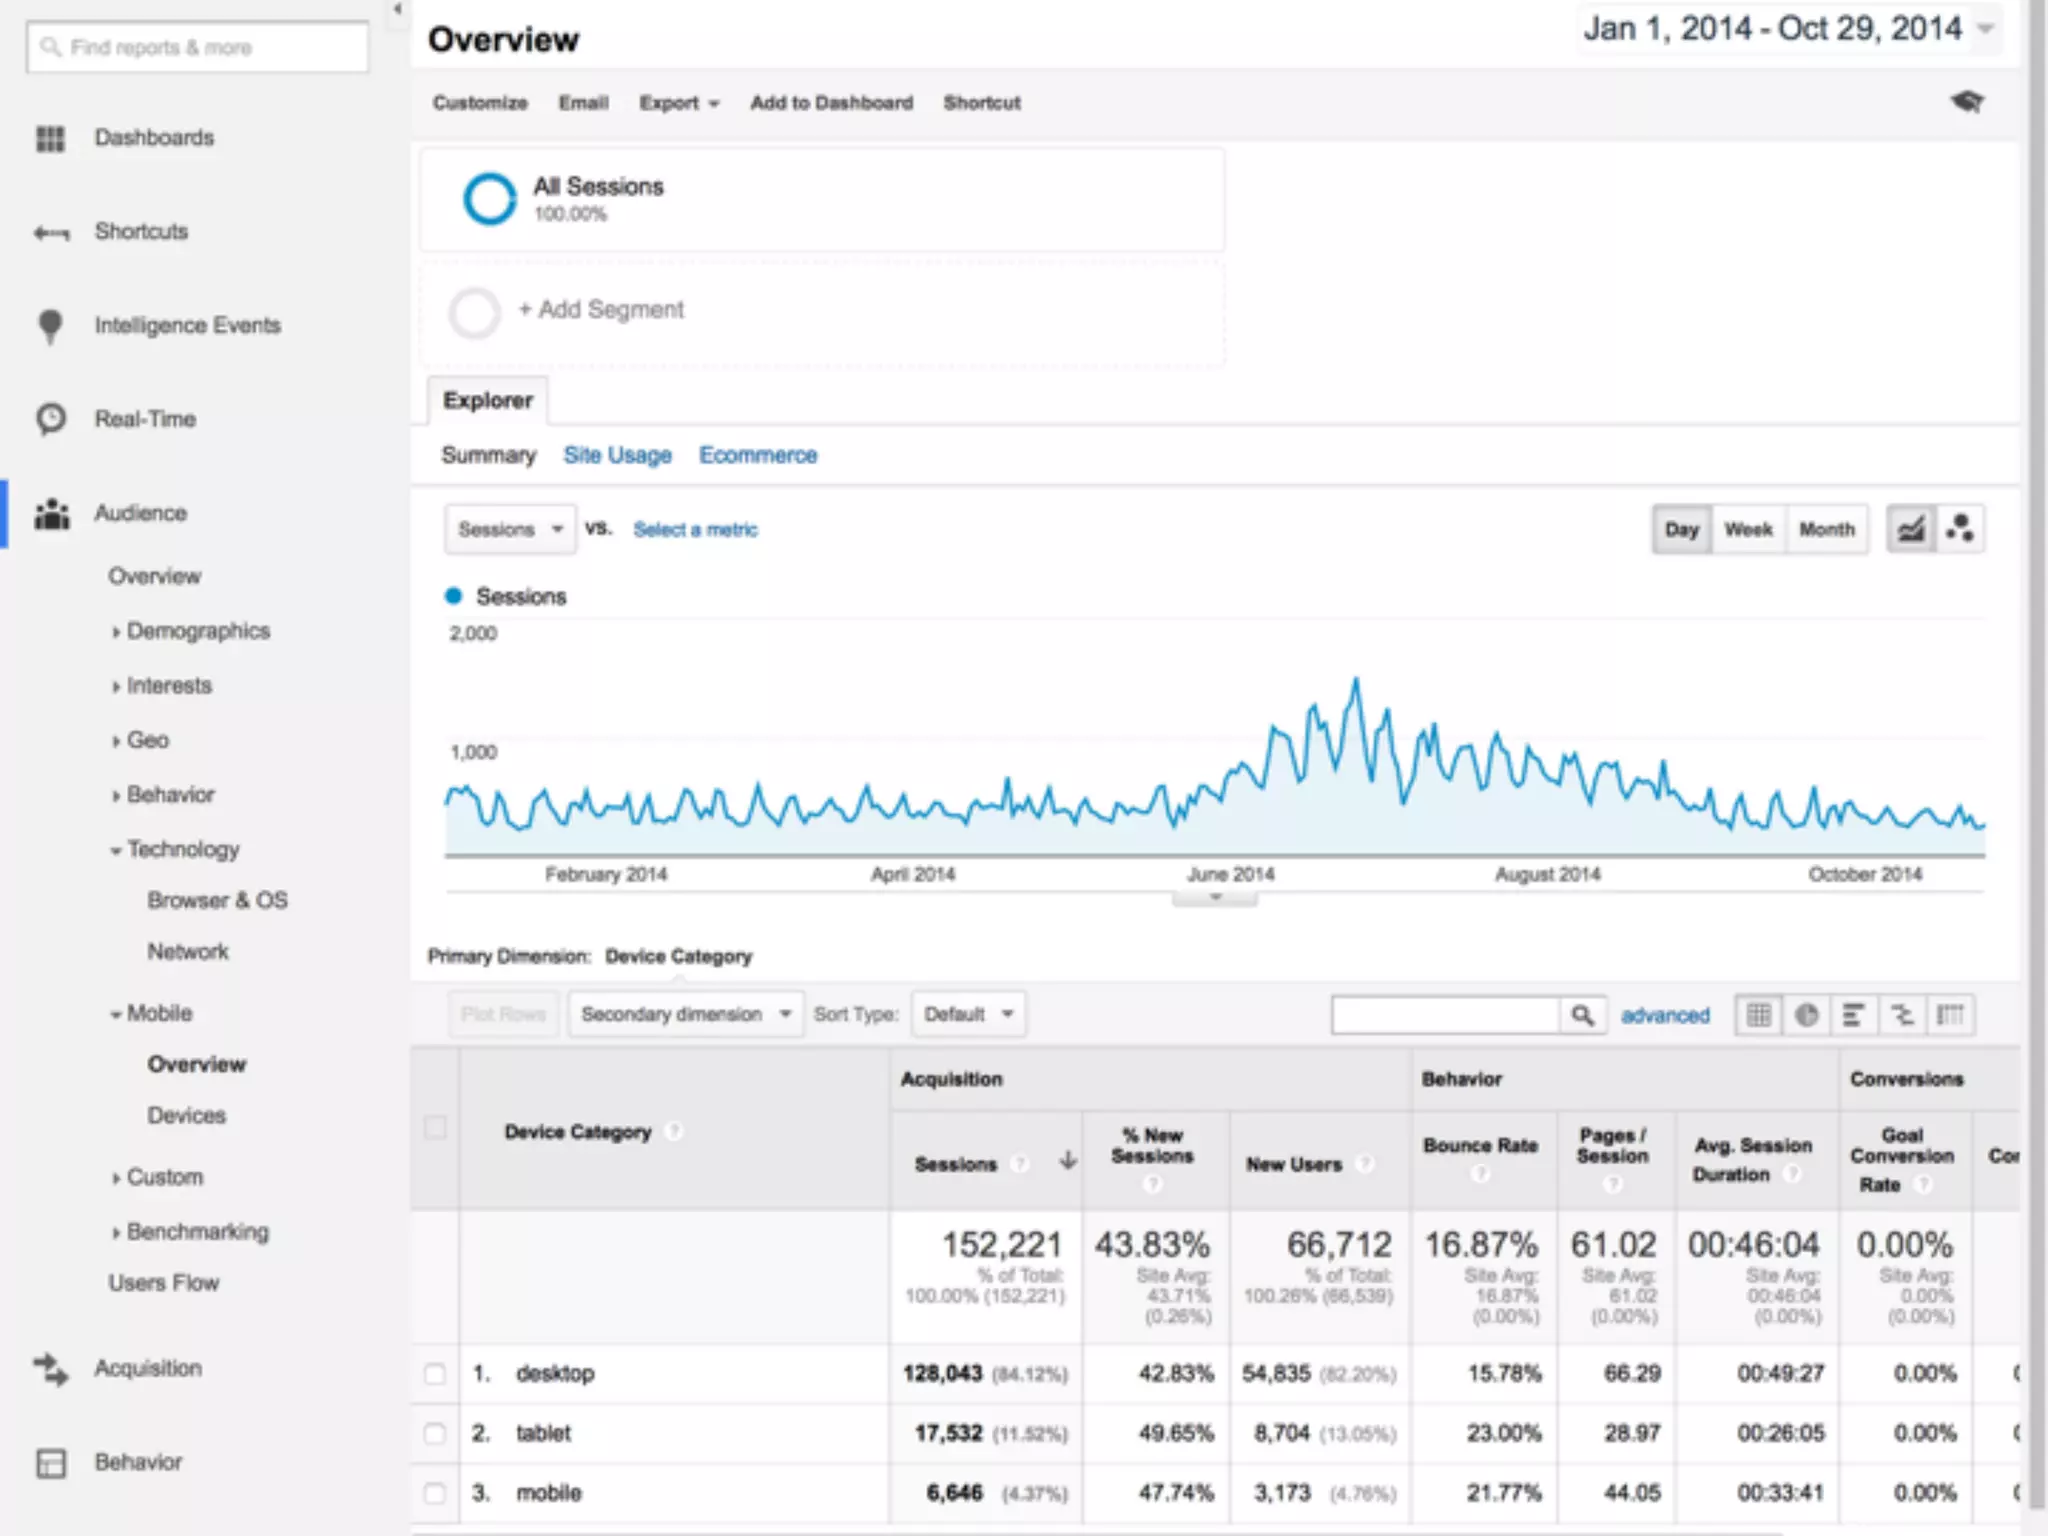Open the Ecommerce tab
The image size is (2048, 1536).
tap(757, 455)
